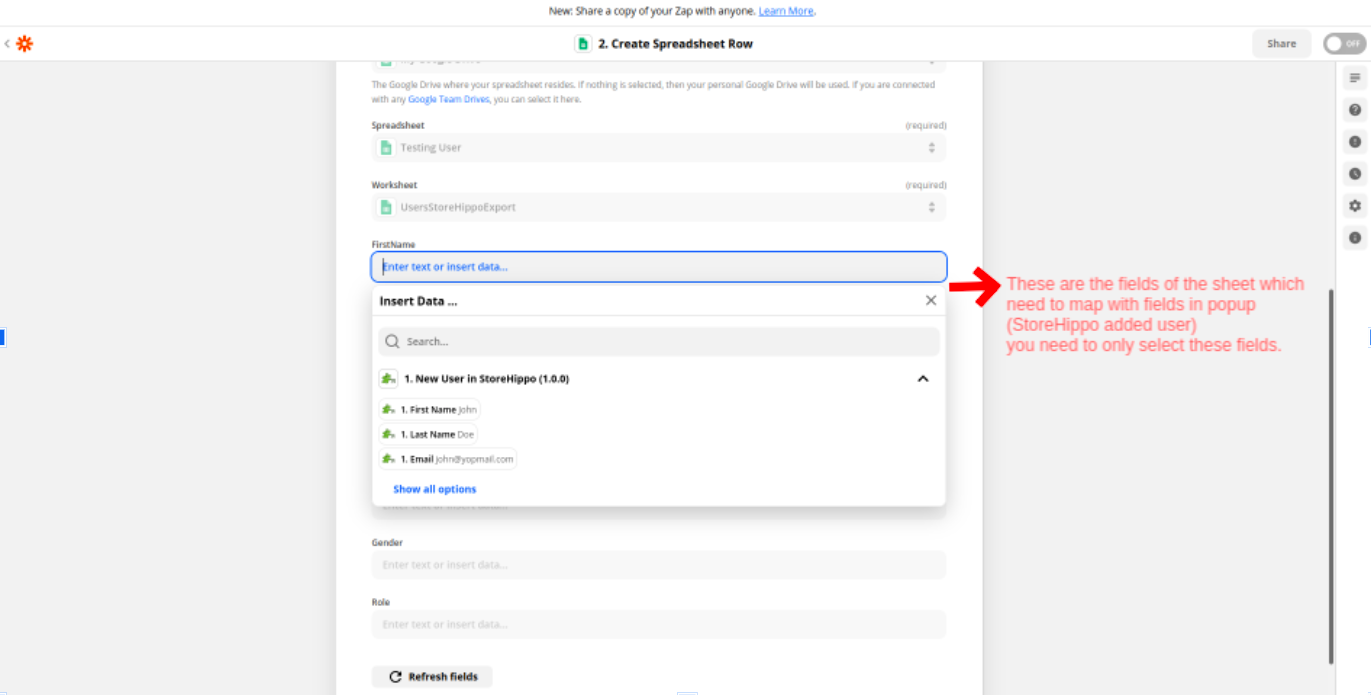This screenshot has height=695, width=1371.
Task: Open the Spreadsheet dropdown showing Testing User
Action: pyautogui.click(x=659, y=147)
